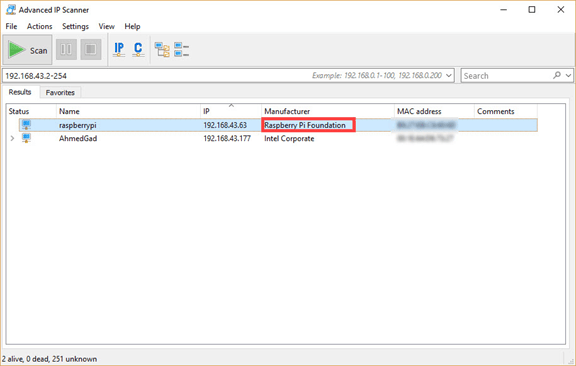Click the AhmedGad device status icon

coord(26,138)
